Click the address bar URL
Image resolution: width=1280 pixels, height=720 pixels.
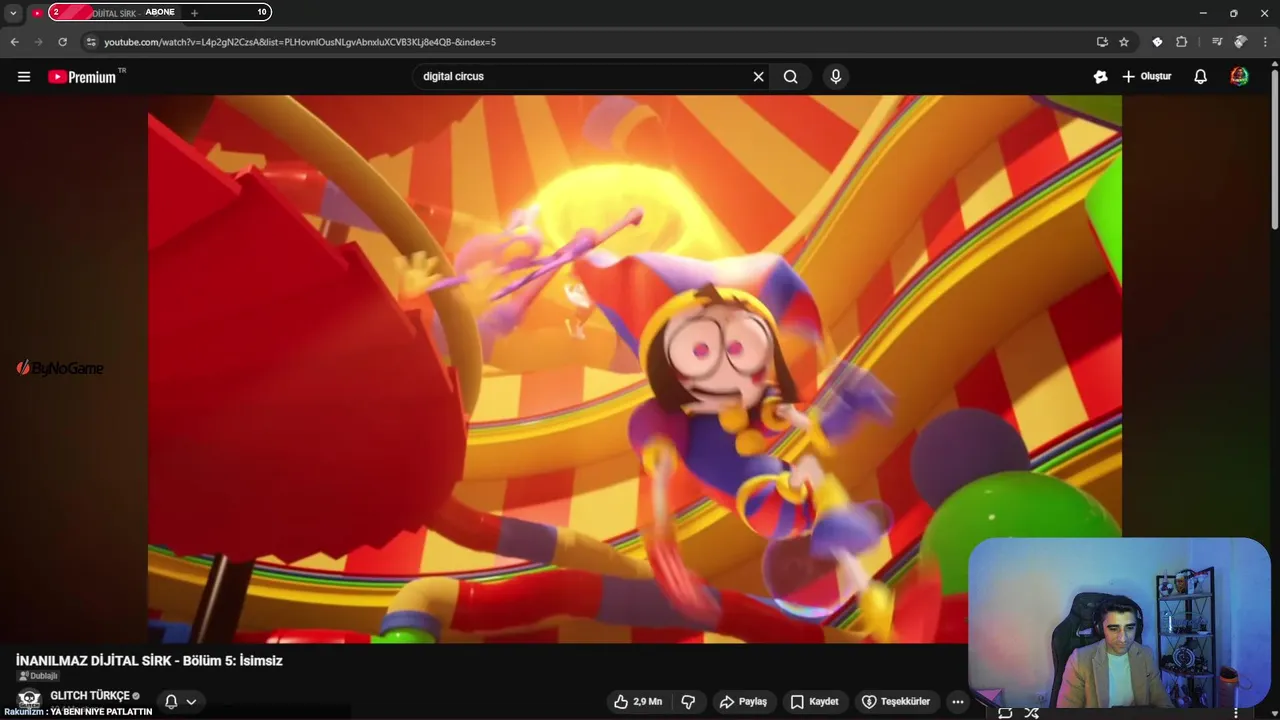tap(300, 42)
